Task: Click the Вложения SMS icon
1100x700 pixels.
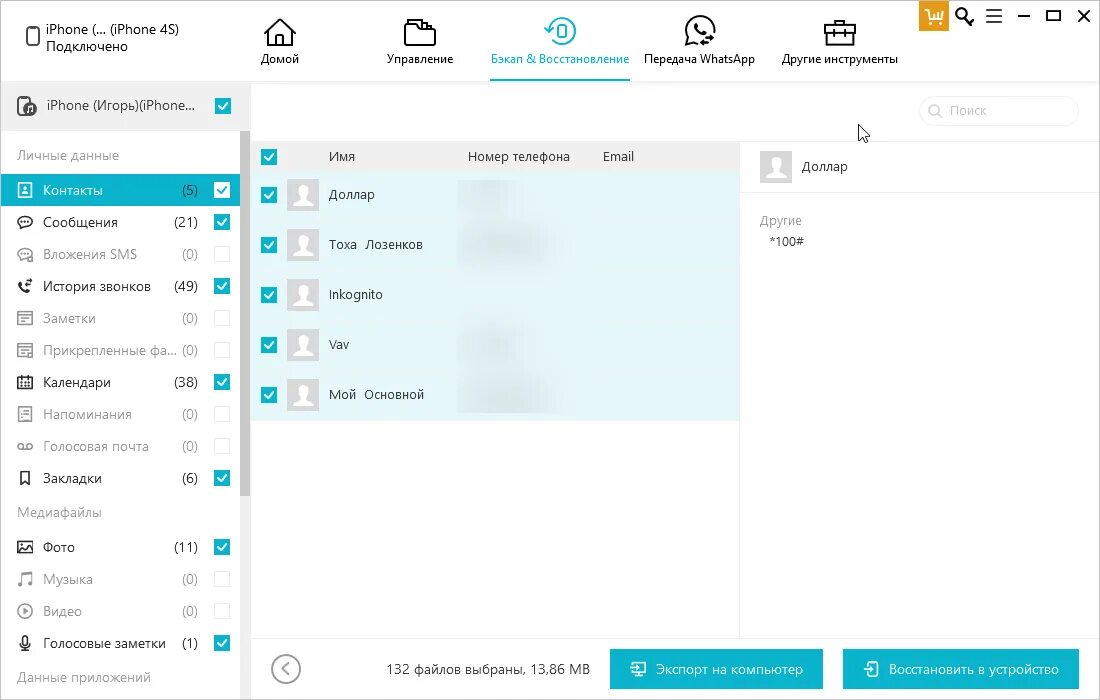Action: pyautogui.click(x=25, y=255)
